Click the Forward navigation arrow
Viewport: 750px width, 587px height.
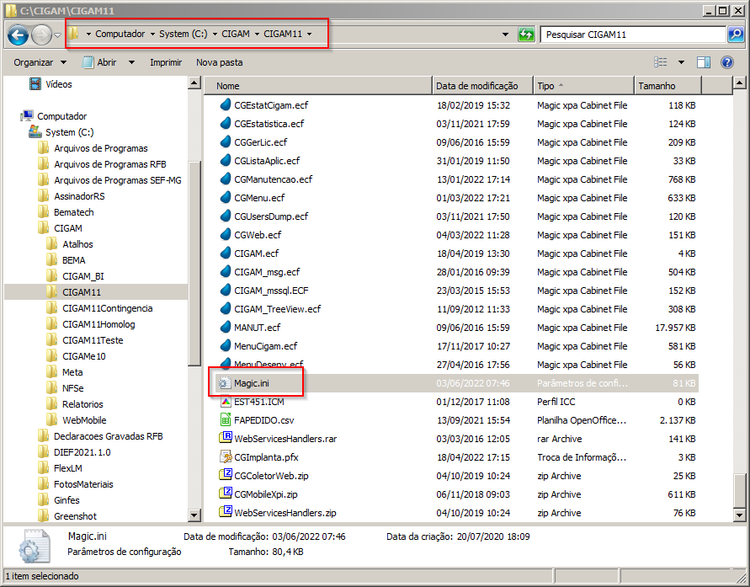pos(42,35)
